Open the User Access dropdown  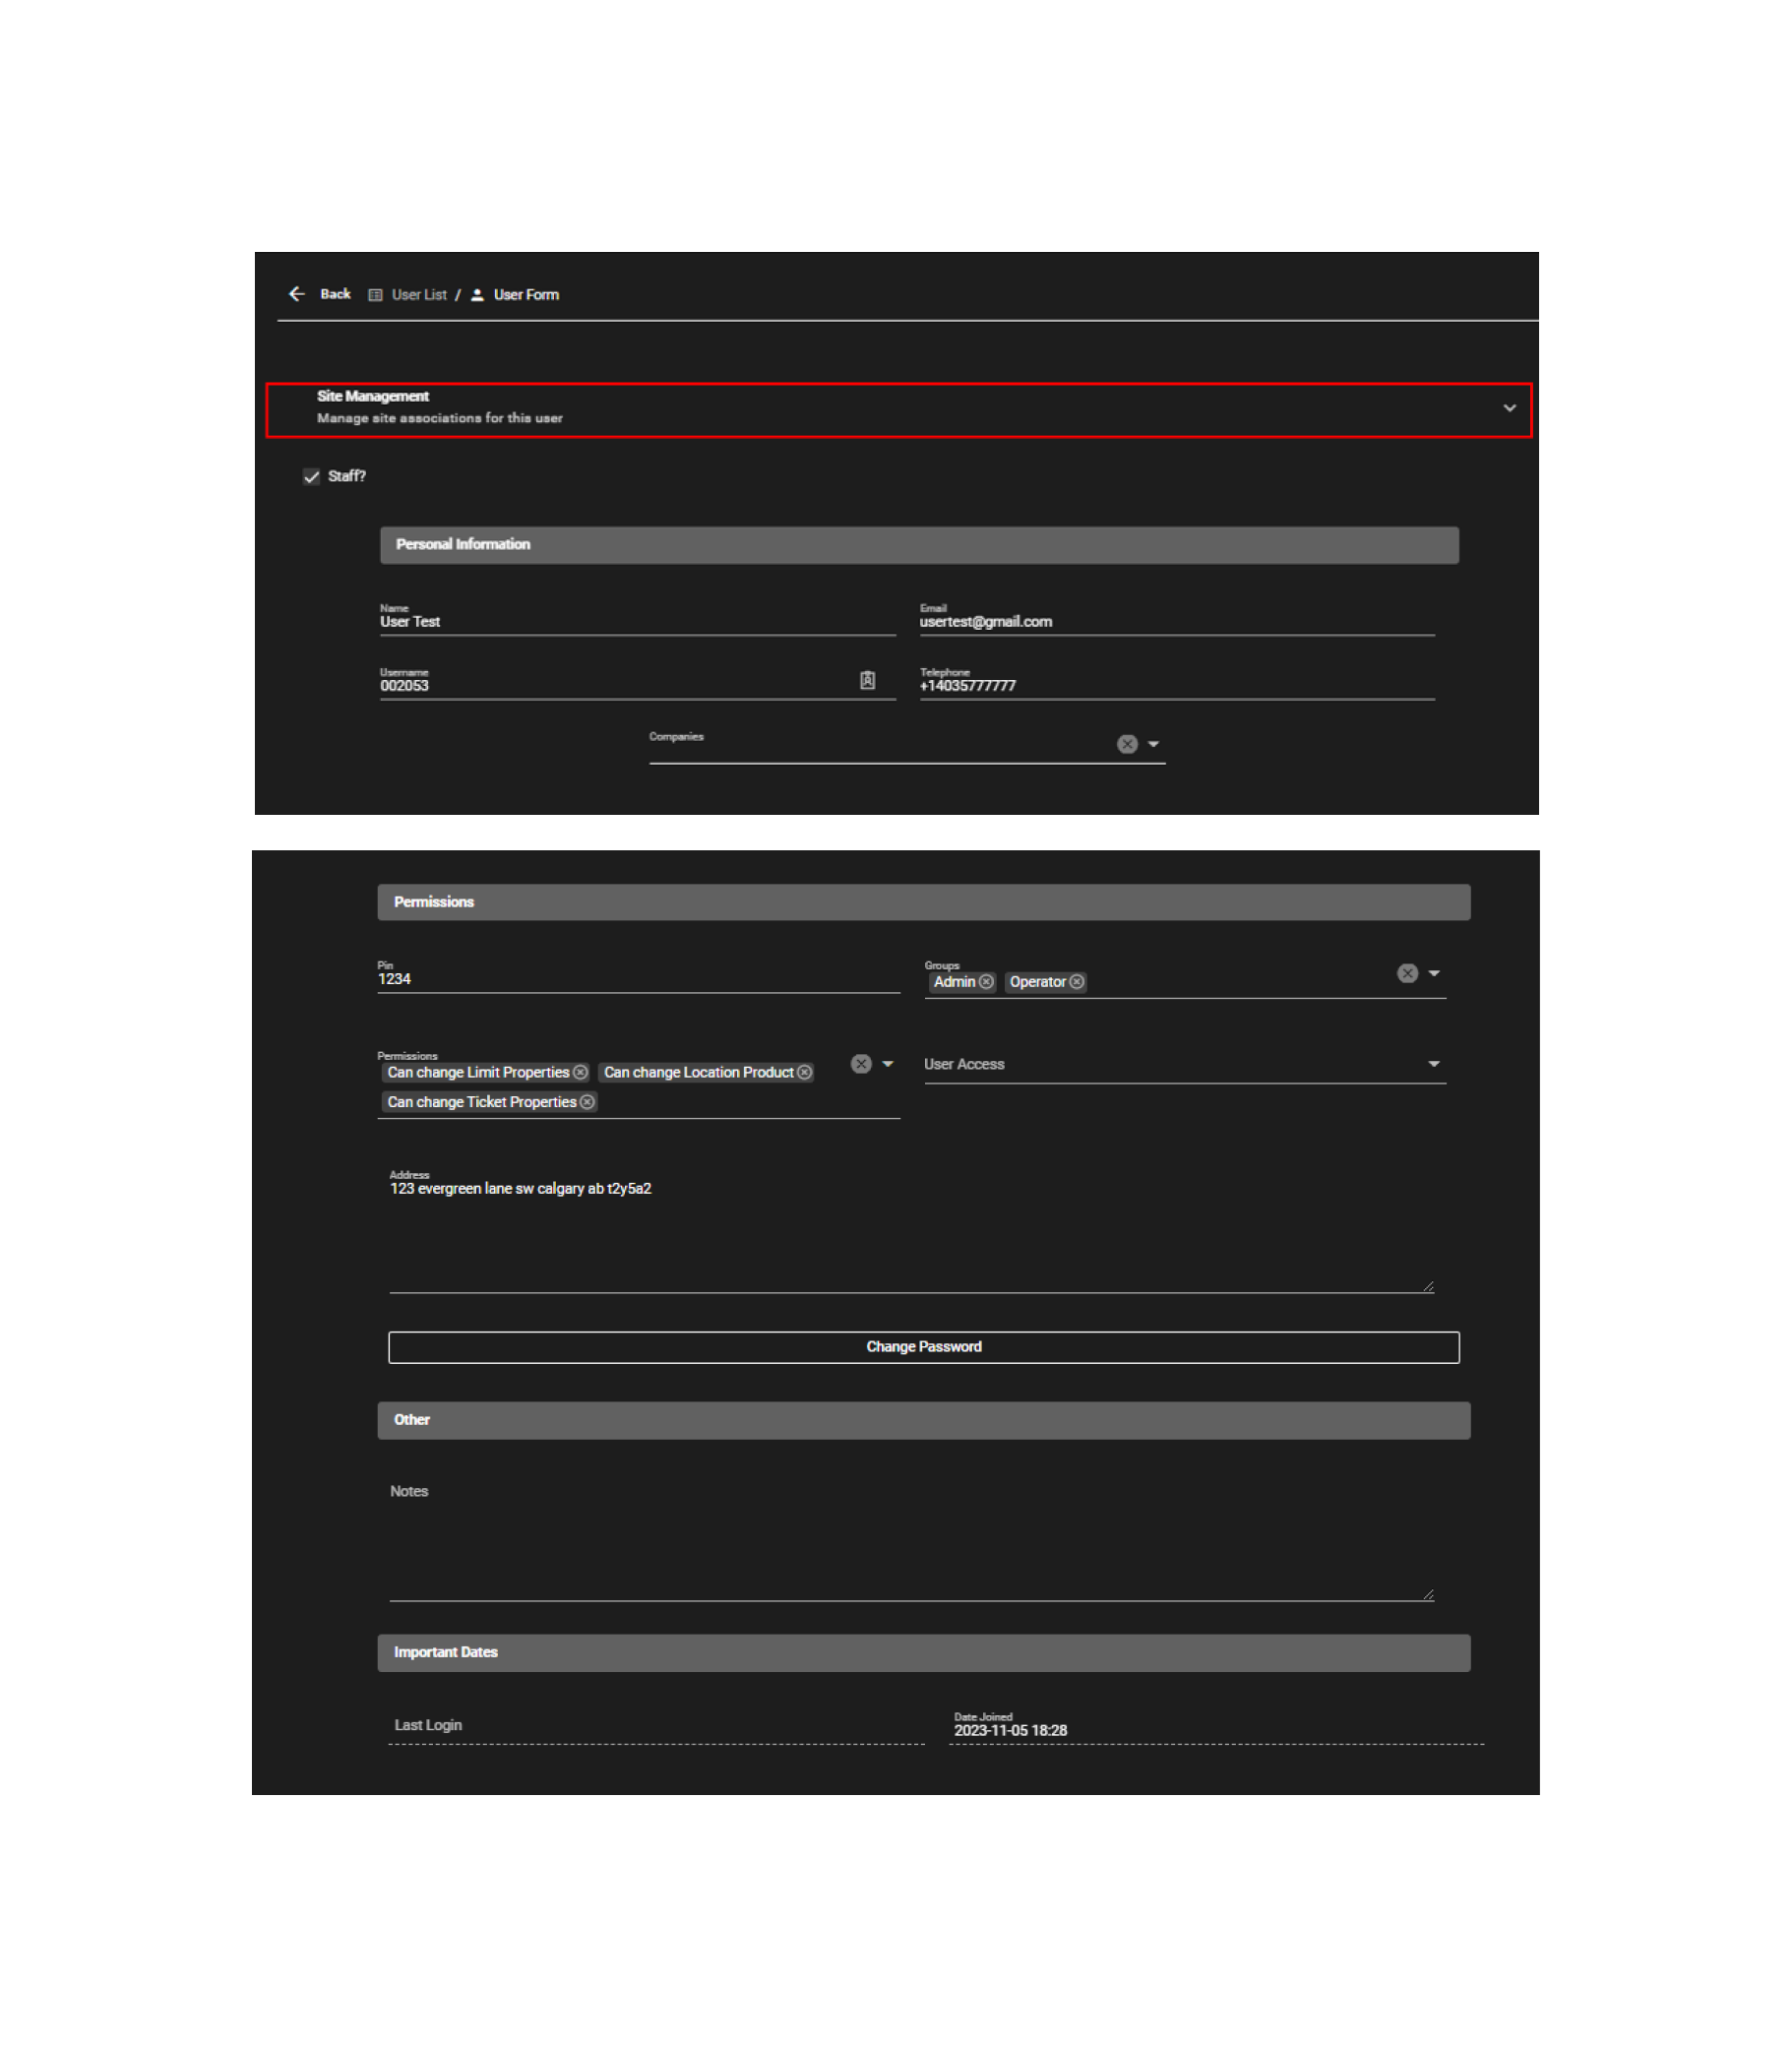[1185, 1065]
